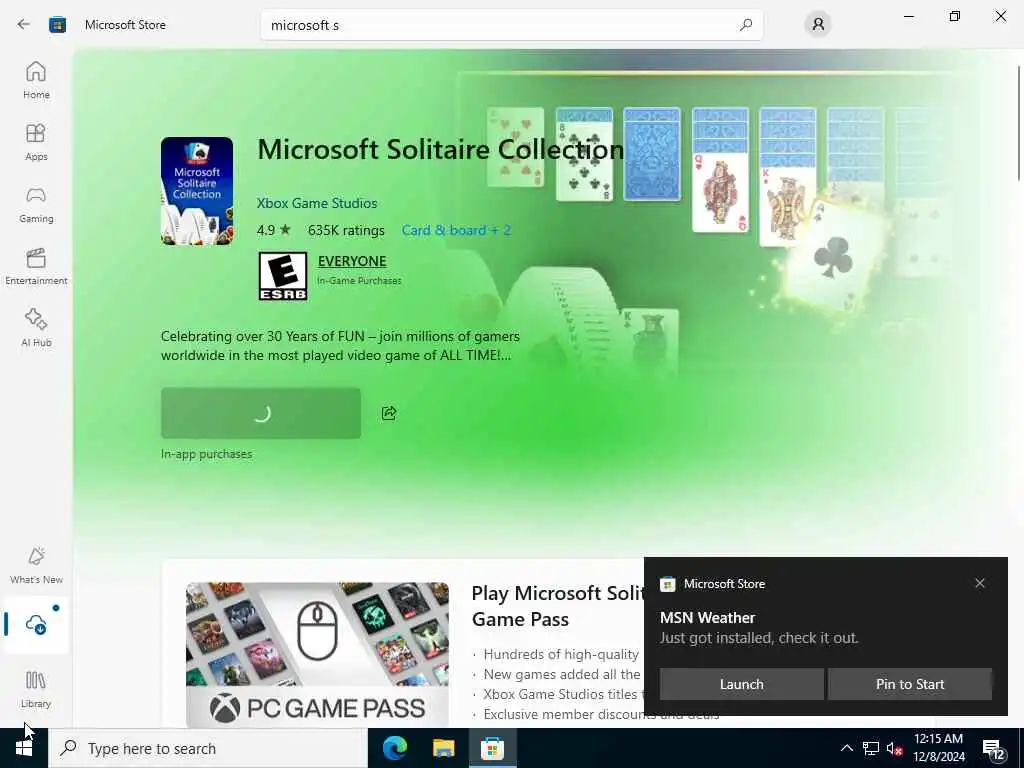Go back with the Store back arrow
Image resolution: width=1024 pixels, height=768 pixels.
24,25
